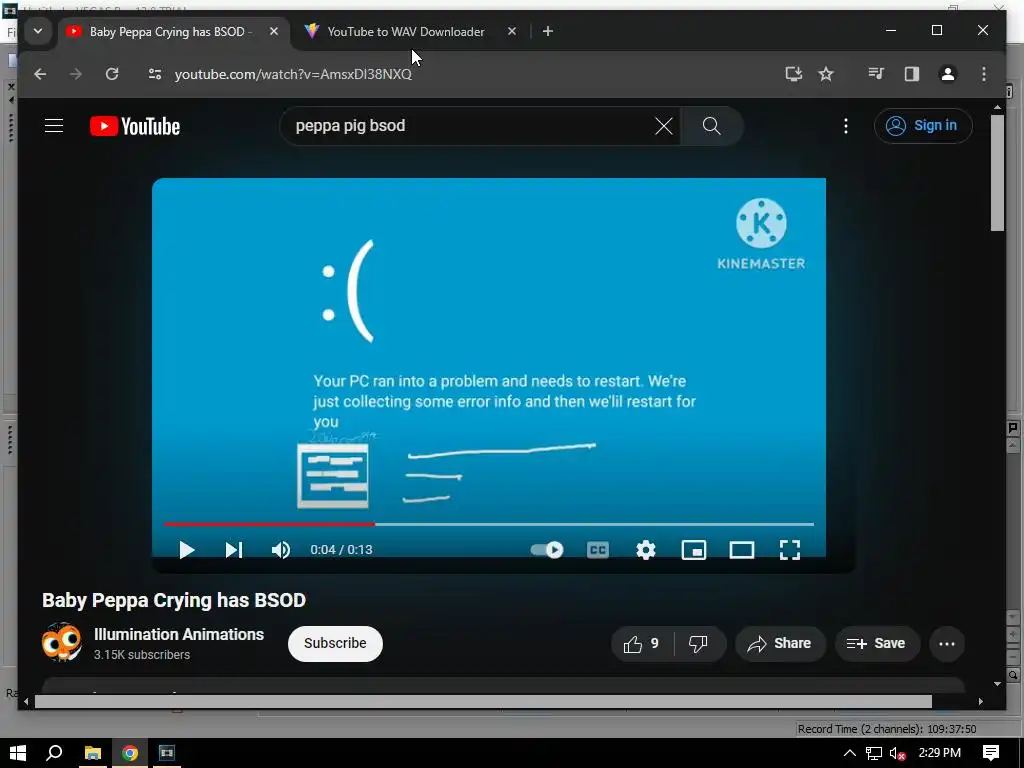Open the player settings gear
1024x768 pixels.
pyautogui.click(x=645, y=550)
